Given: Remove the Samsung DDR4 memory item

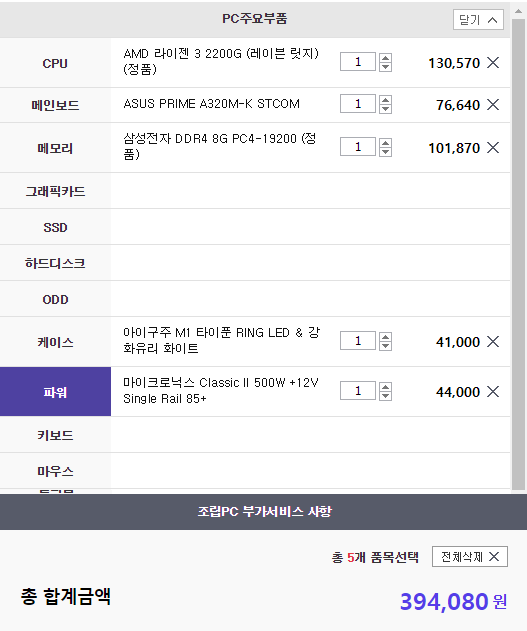Looking at the screenshot, I should click(493, 147).
